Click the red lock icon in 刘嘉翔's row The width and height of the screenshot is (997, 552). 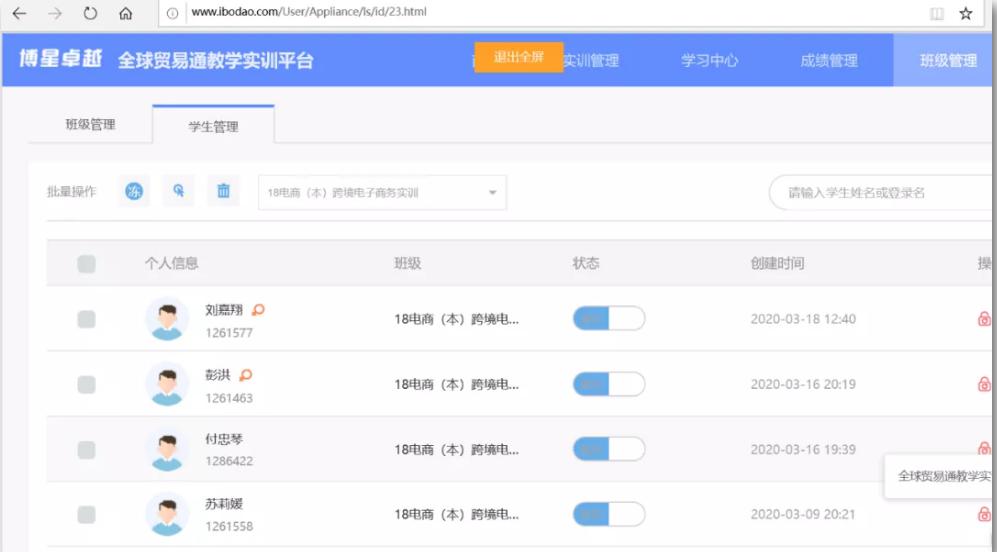tap(984, 319)
